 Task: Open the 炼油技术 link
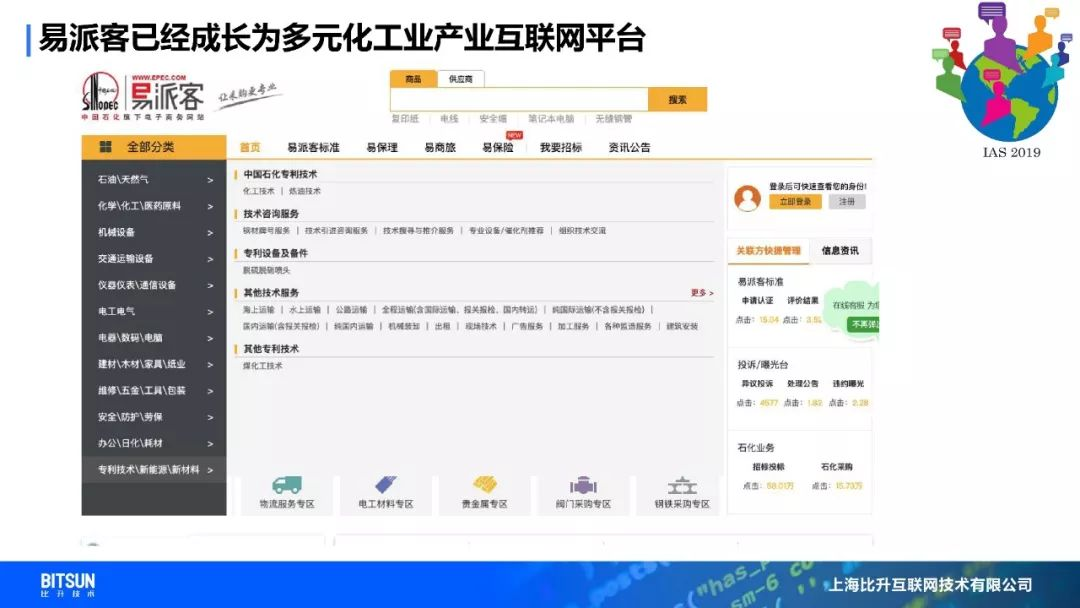click(304, 191)
